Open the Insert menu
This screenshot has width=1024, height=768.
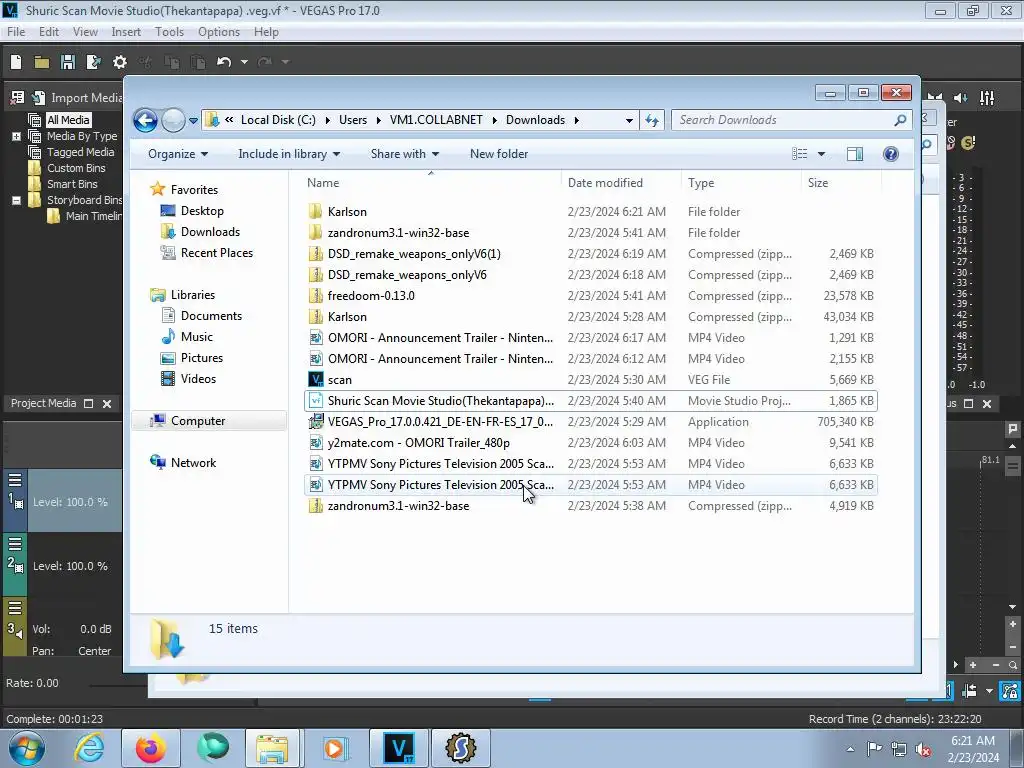(x=126, y=32)
